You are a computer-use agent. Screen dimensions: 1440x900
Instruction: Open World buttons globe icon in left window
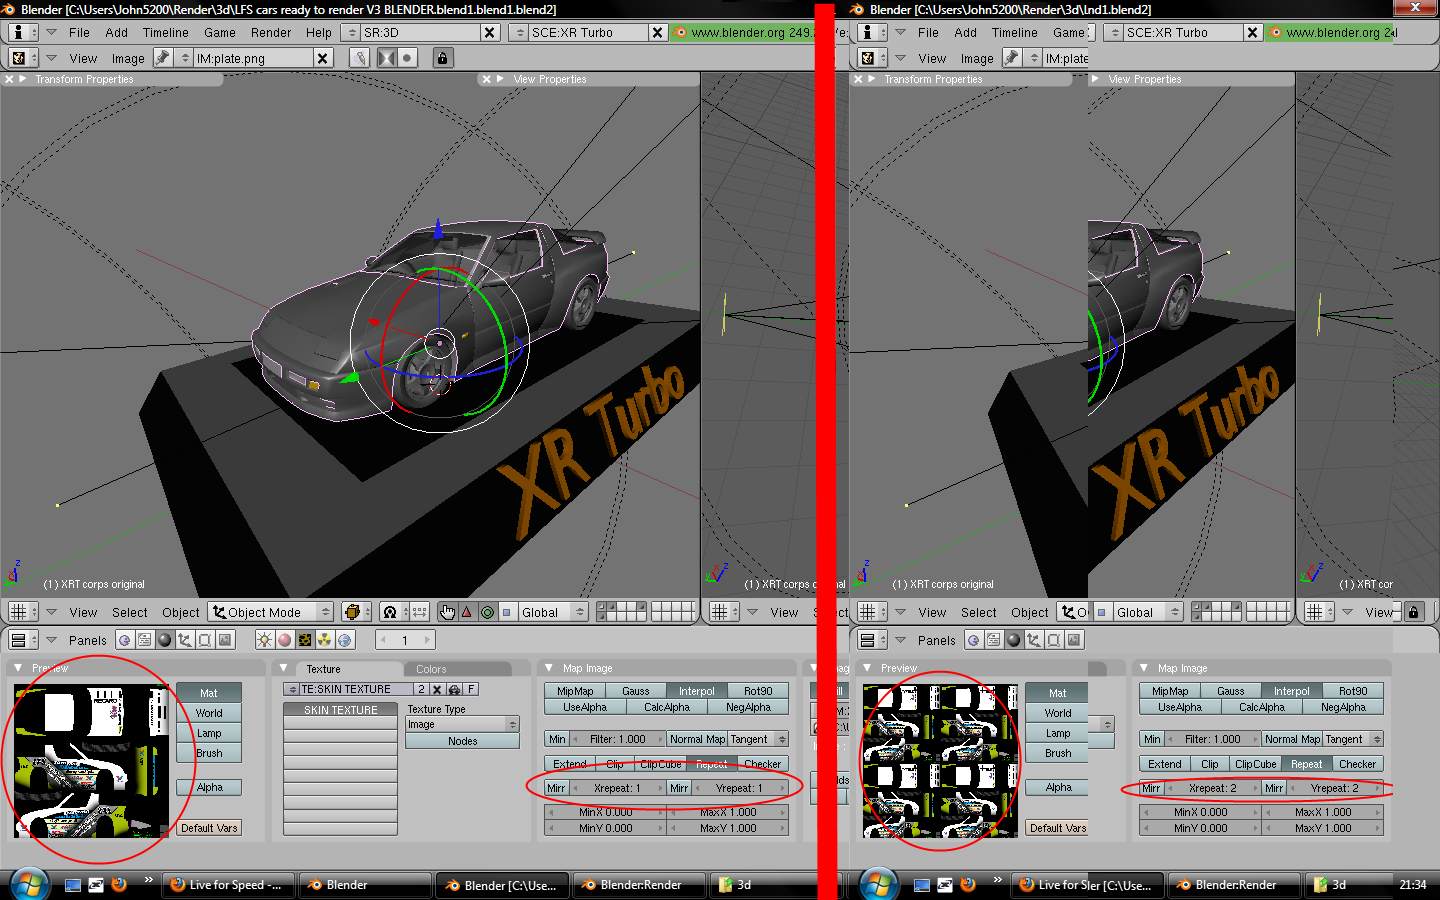pos(345,640)
